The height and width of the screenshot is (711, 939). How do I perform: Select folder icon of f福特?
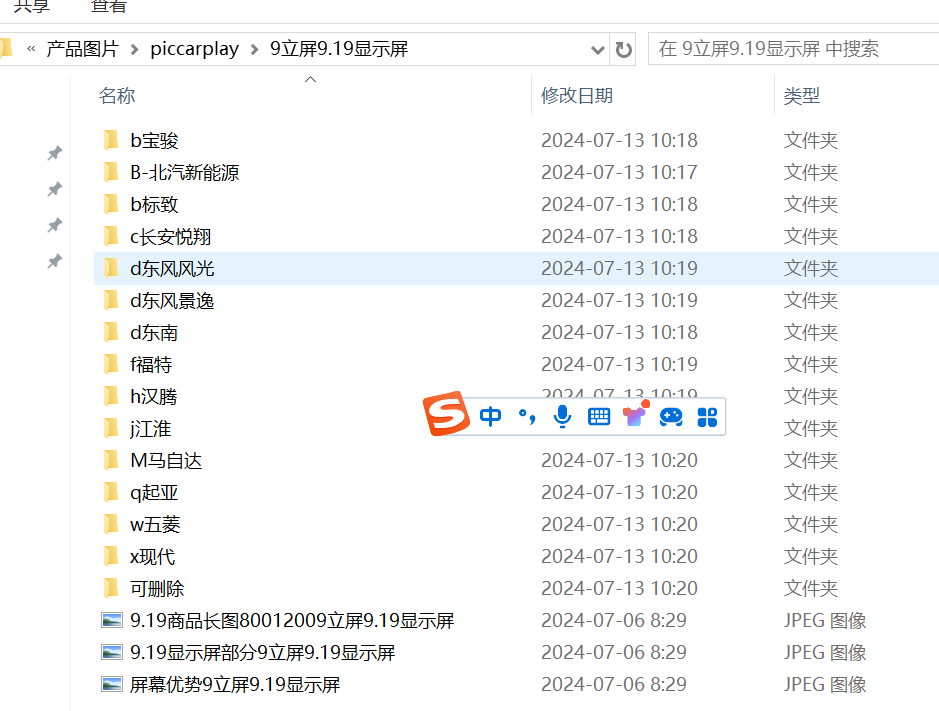[111, 364]
